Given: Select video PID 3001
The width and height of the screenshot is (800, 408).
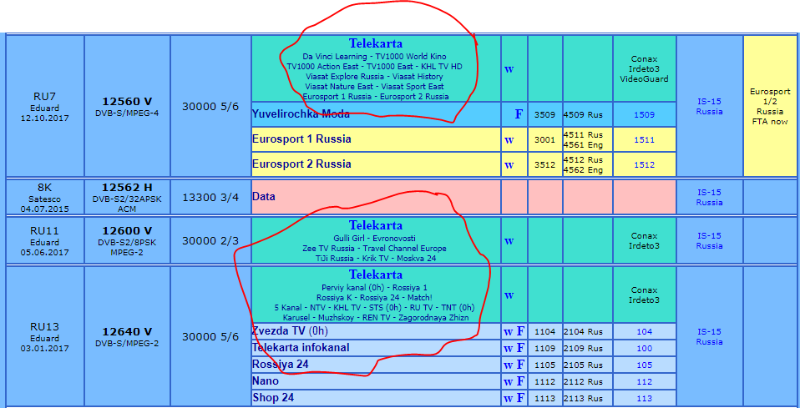Looking at the screenshot, I should 545,140.
